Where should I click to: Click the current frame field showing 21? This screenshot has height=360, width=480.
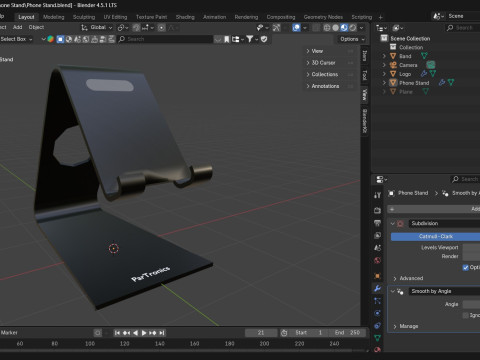(261, 333)
